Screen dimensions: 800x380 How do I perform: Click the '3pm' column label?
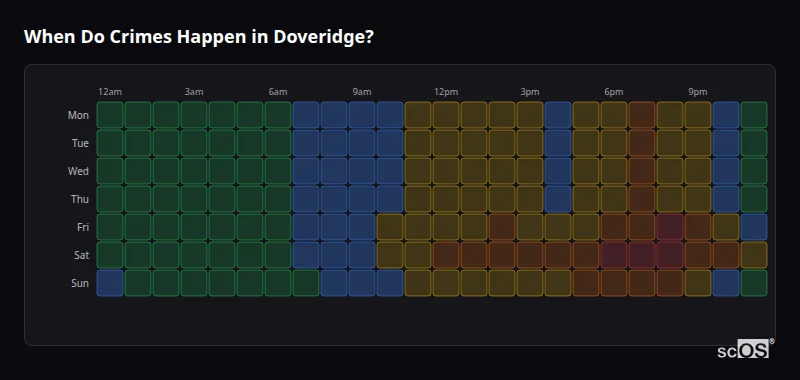[530, 92]
